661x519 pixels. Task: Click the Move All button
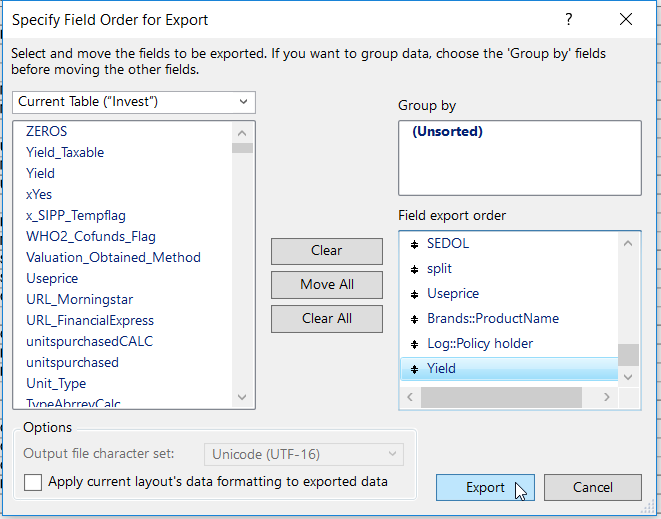tap(326, 284)
